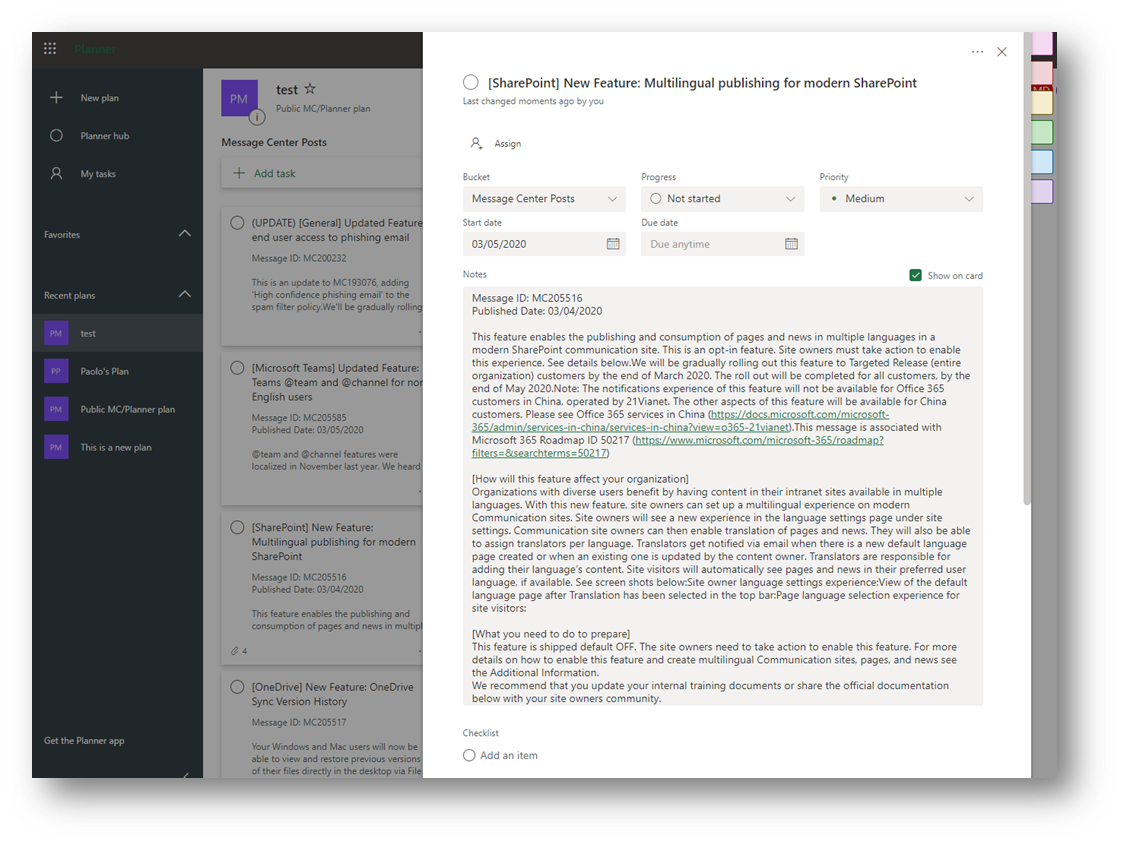Select the test plan in Recent plans

pos(117,333)
